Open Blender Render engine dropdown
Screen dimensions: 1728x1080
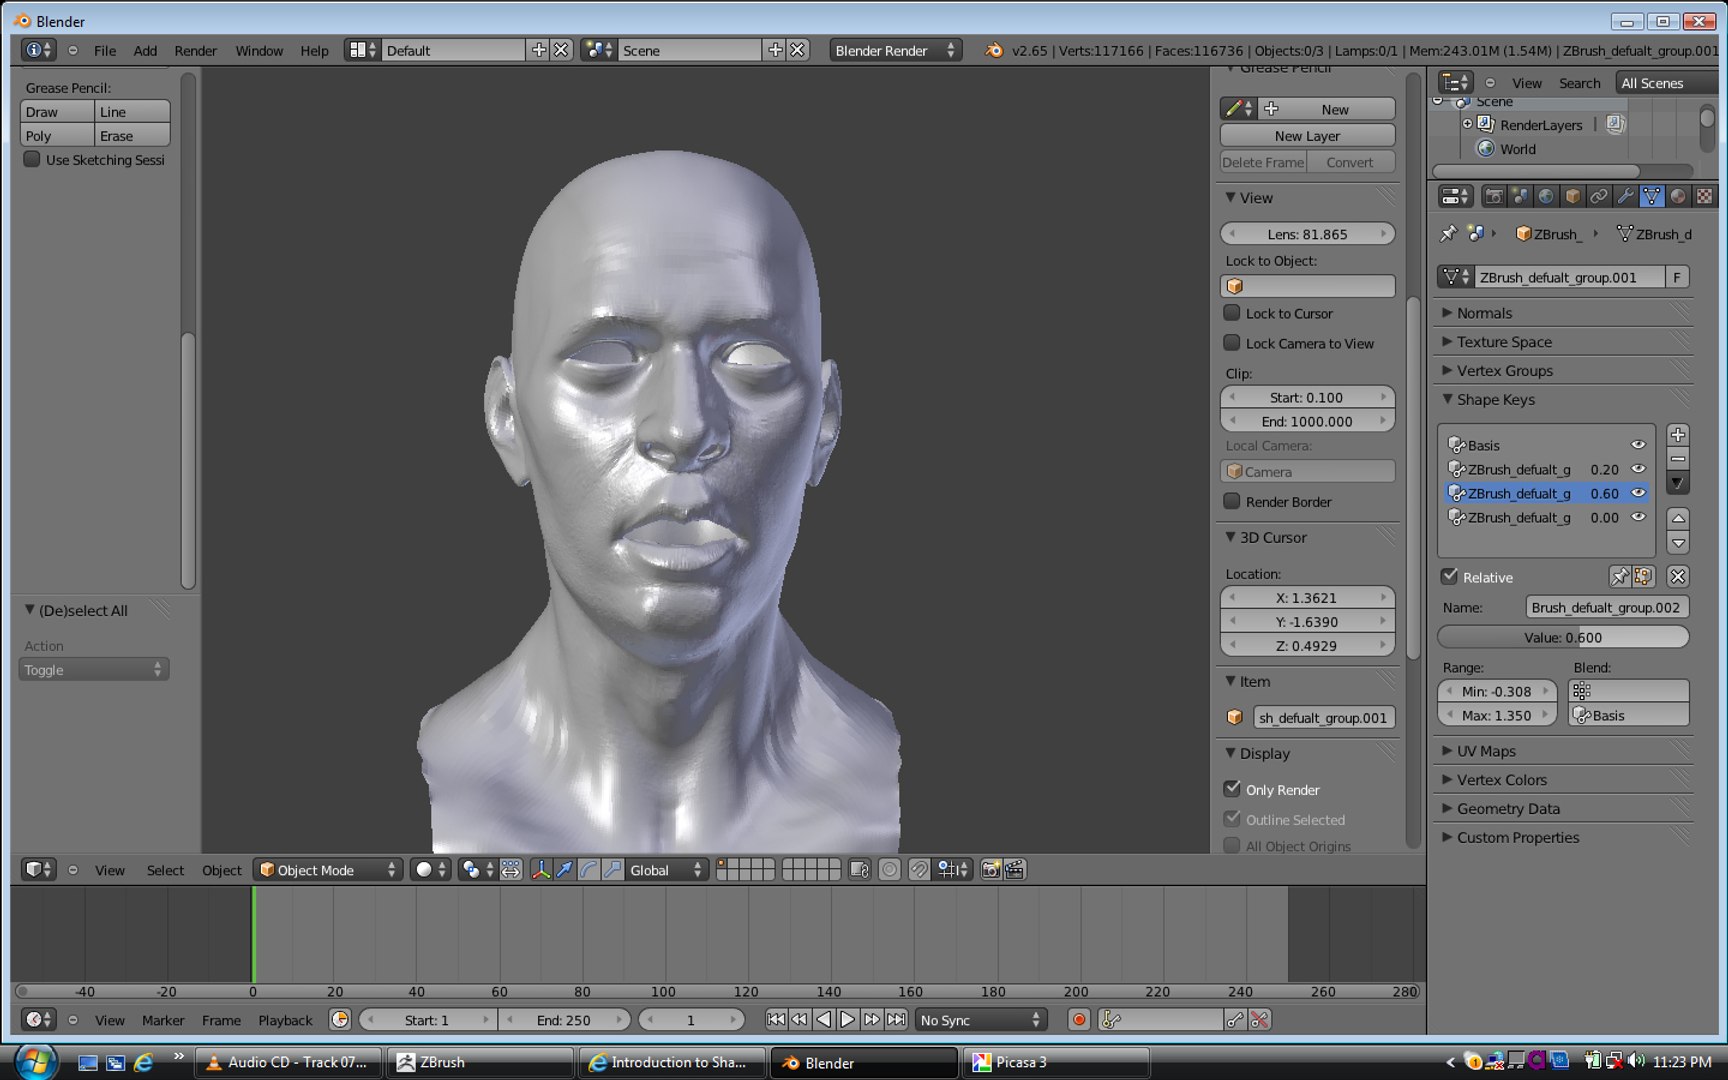coord(895,50)
